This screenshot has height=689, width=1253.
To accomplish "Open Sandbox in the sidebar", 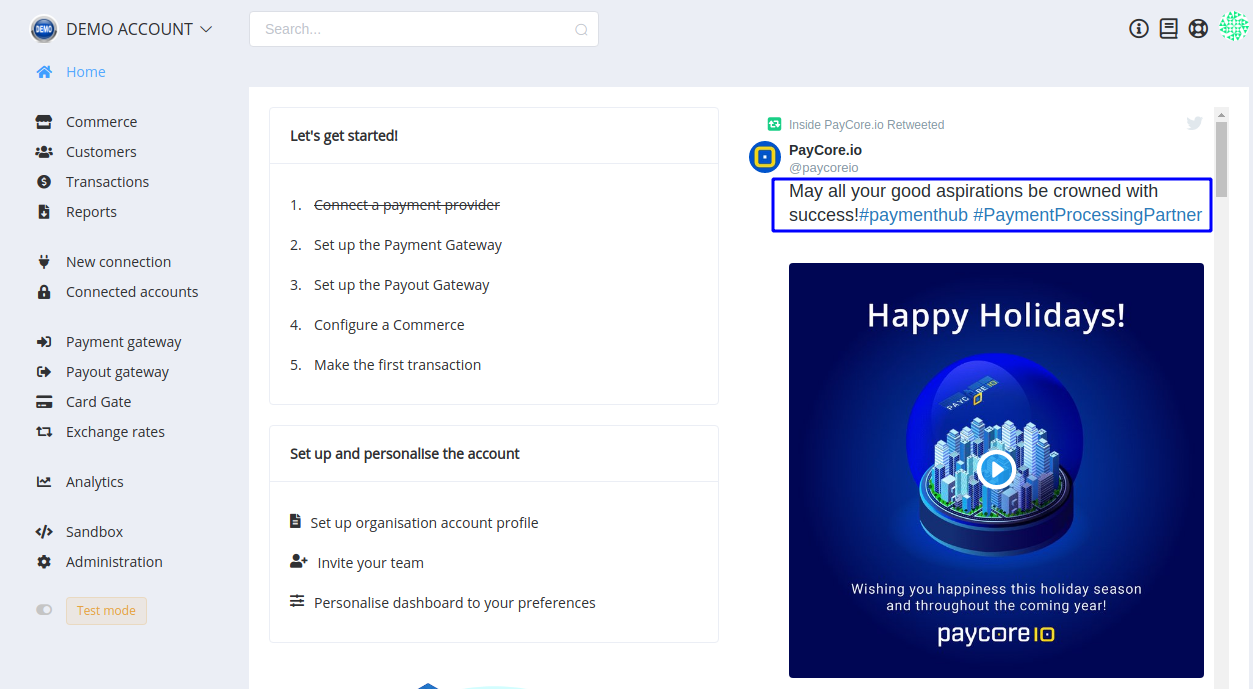I will point(94,532).
